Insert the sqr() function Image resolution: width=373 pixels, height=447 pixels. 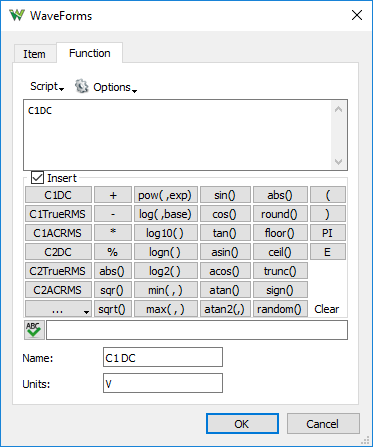[x=113, y=290]
